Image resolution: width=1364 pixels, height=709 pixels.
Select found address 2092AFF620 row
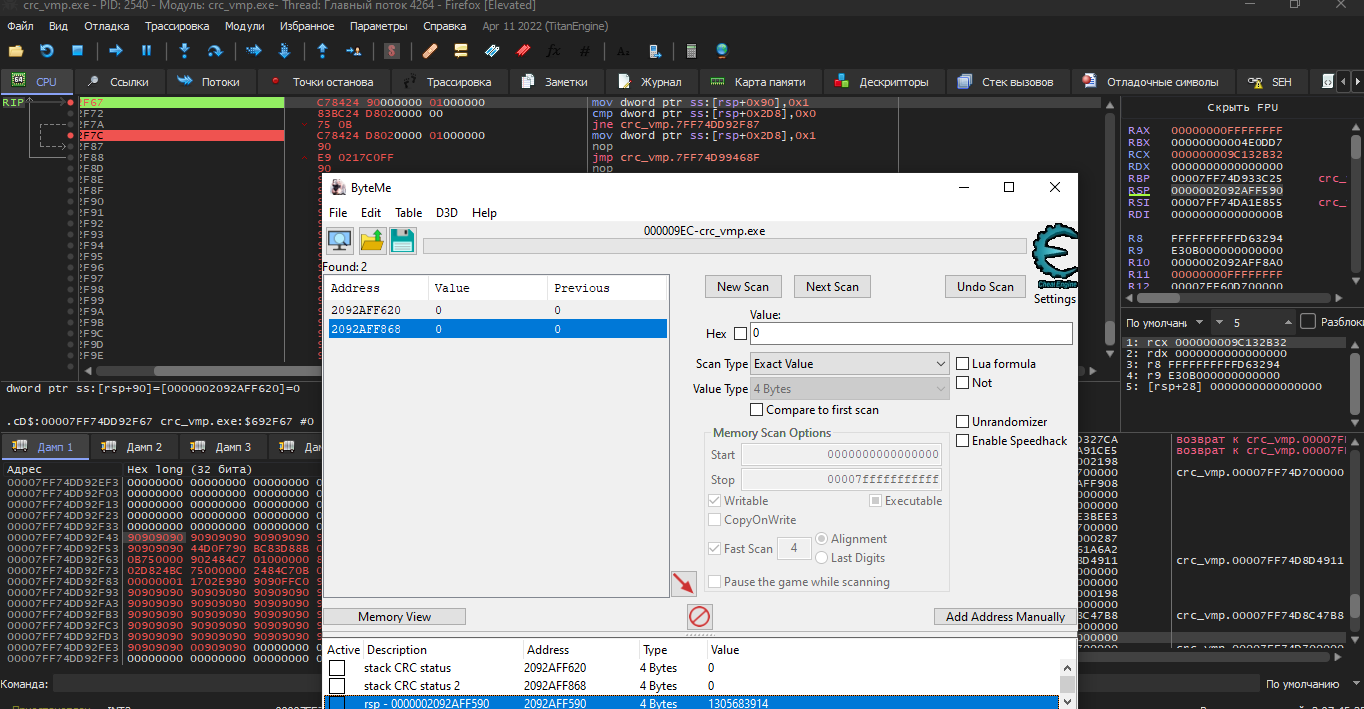[497, 311]
